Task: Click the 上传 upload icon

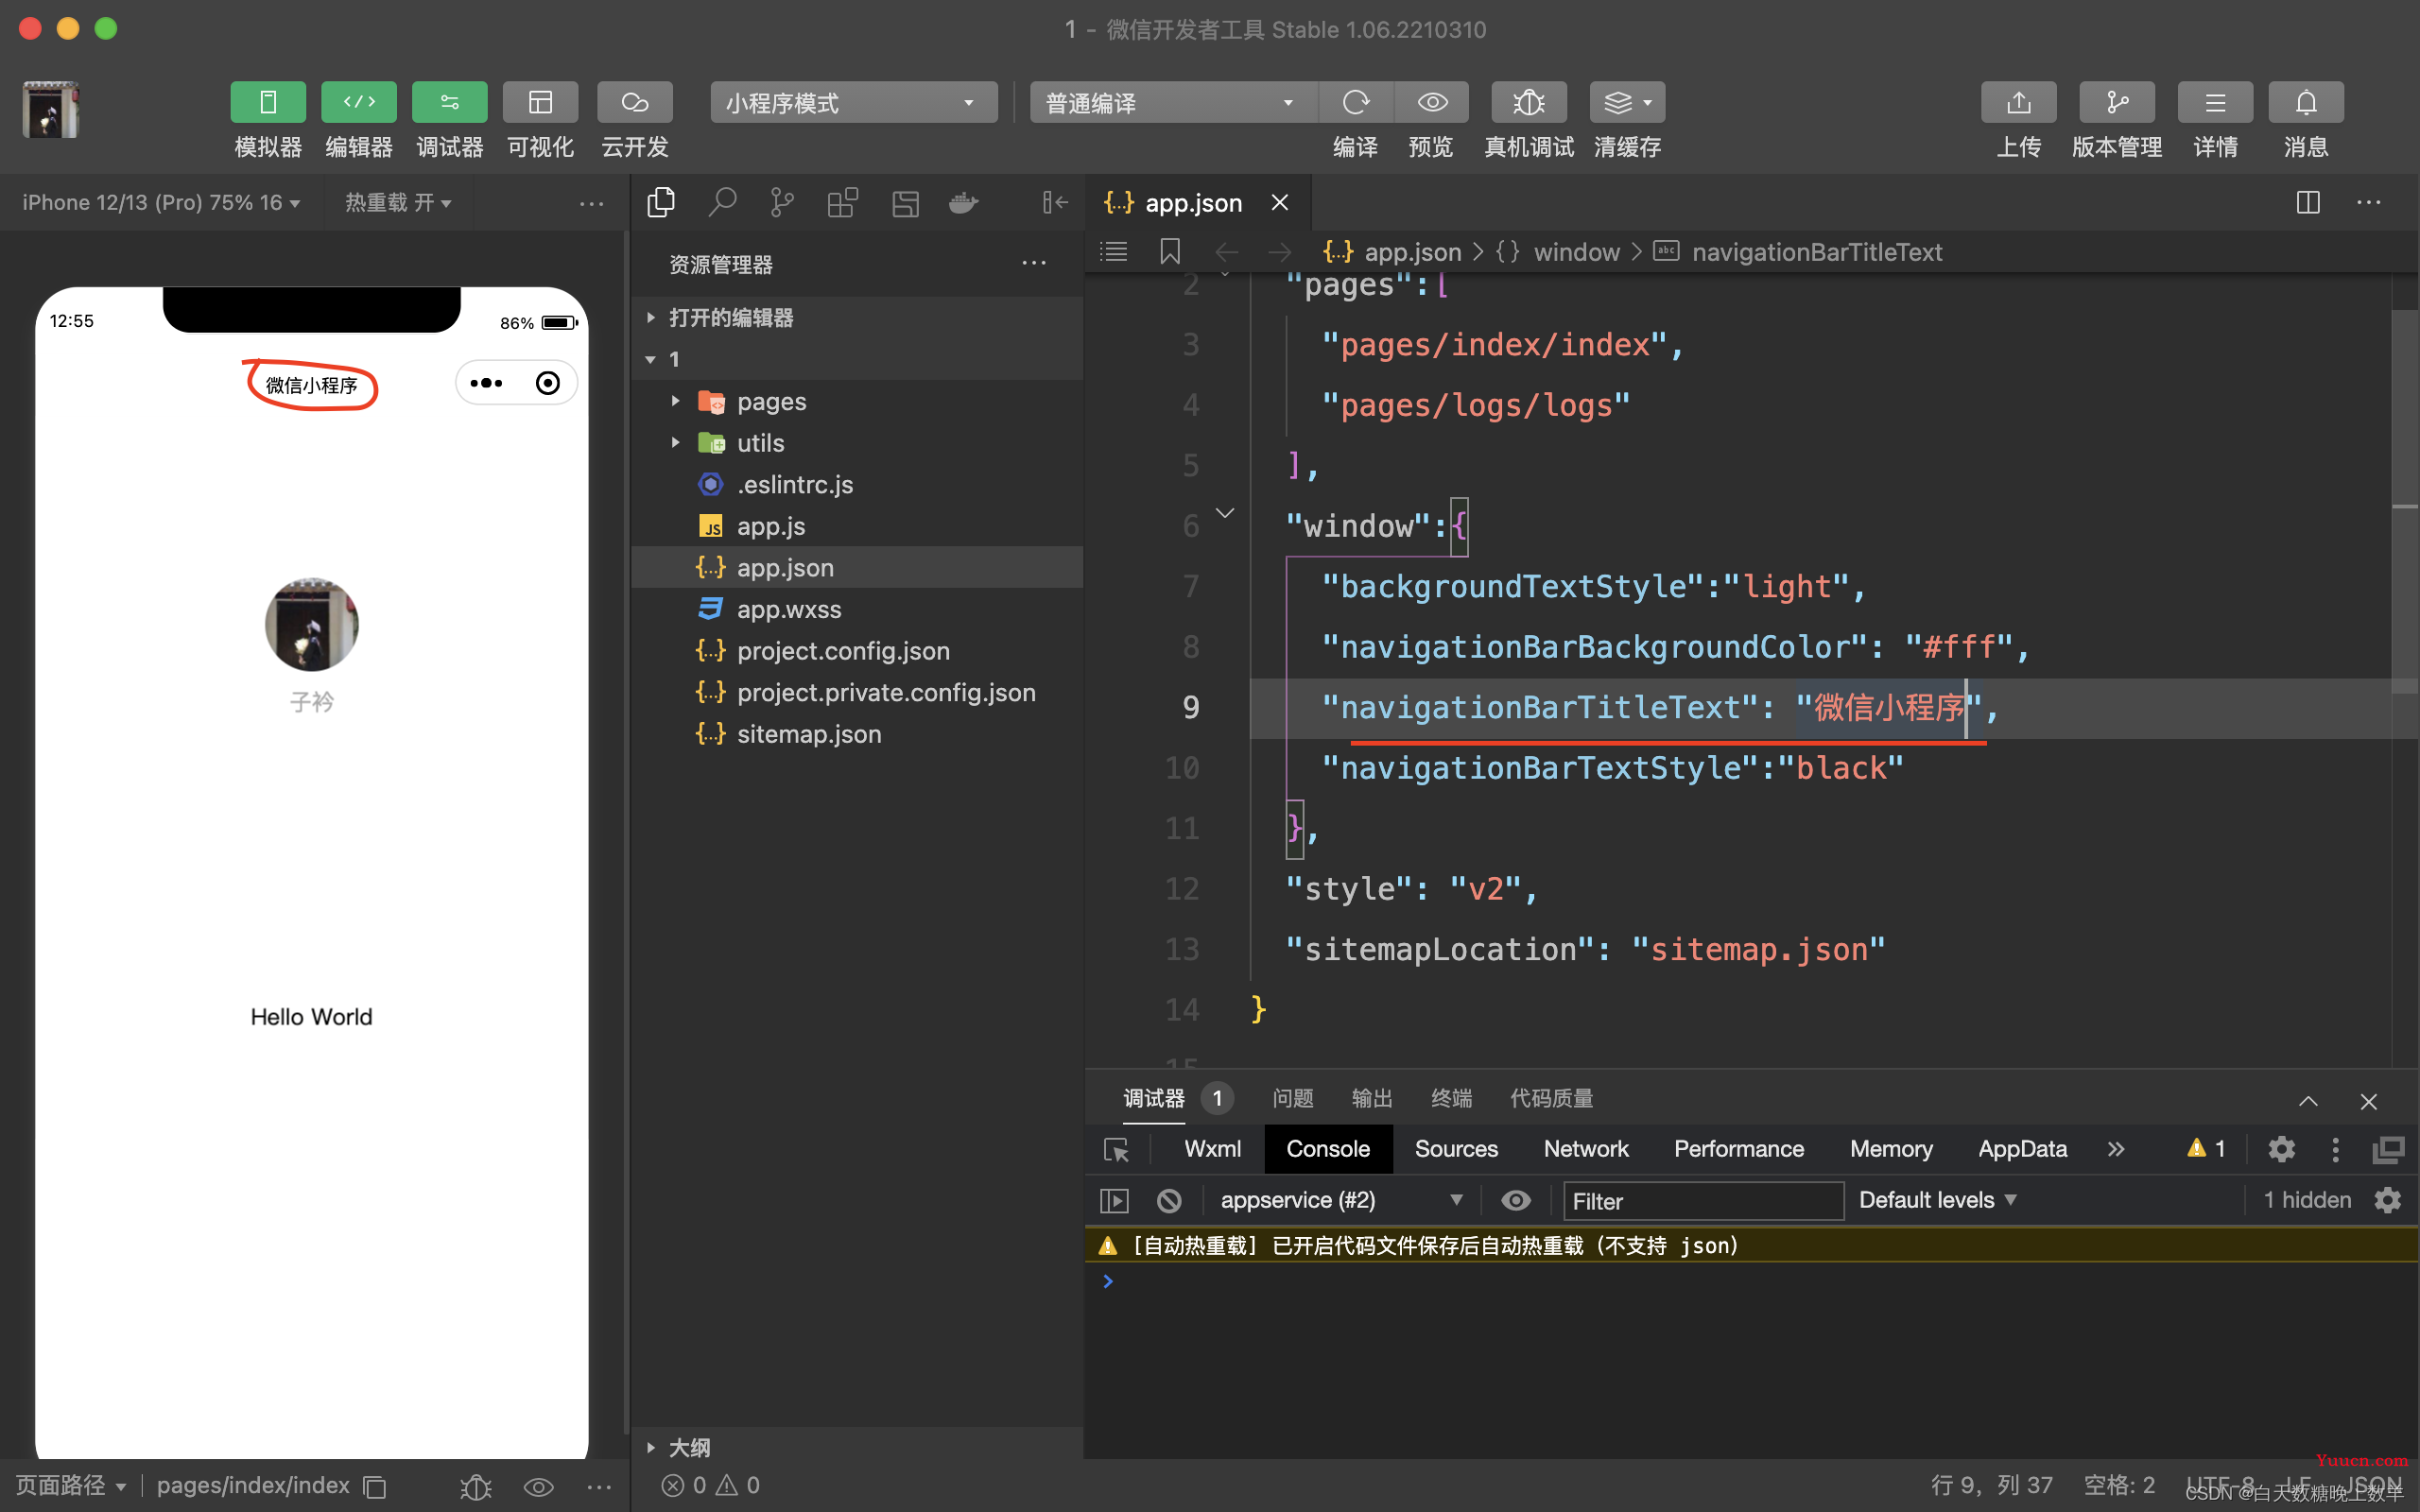Action: (2019, 102)
